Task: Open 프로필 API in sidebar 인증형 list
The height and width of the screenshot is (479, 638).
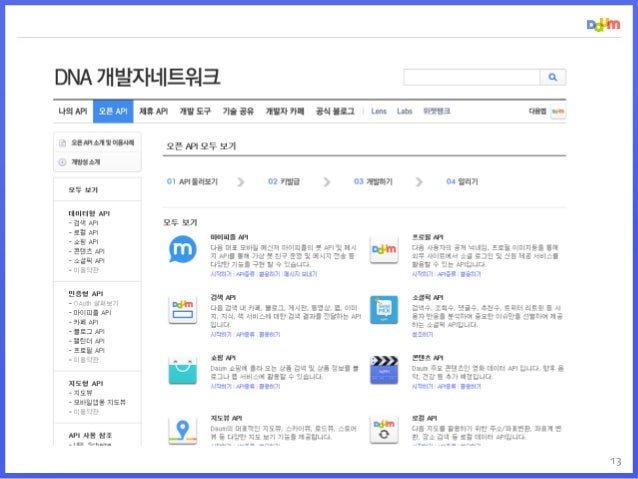Action: (89, 350)
